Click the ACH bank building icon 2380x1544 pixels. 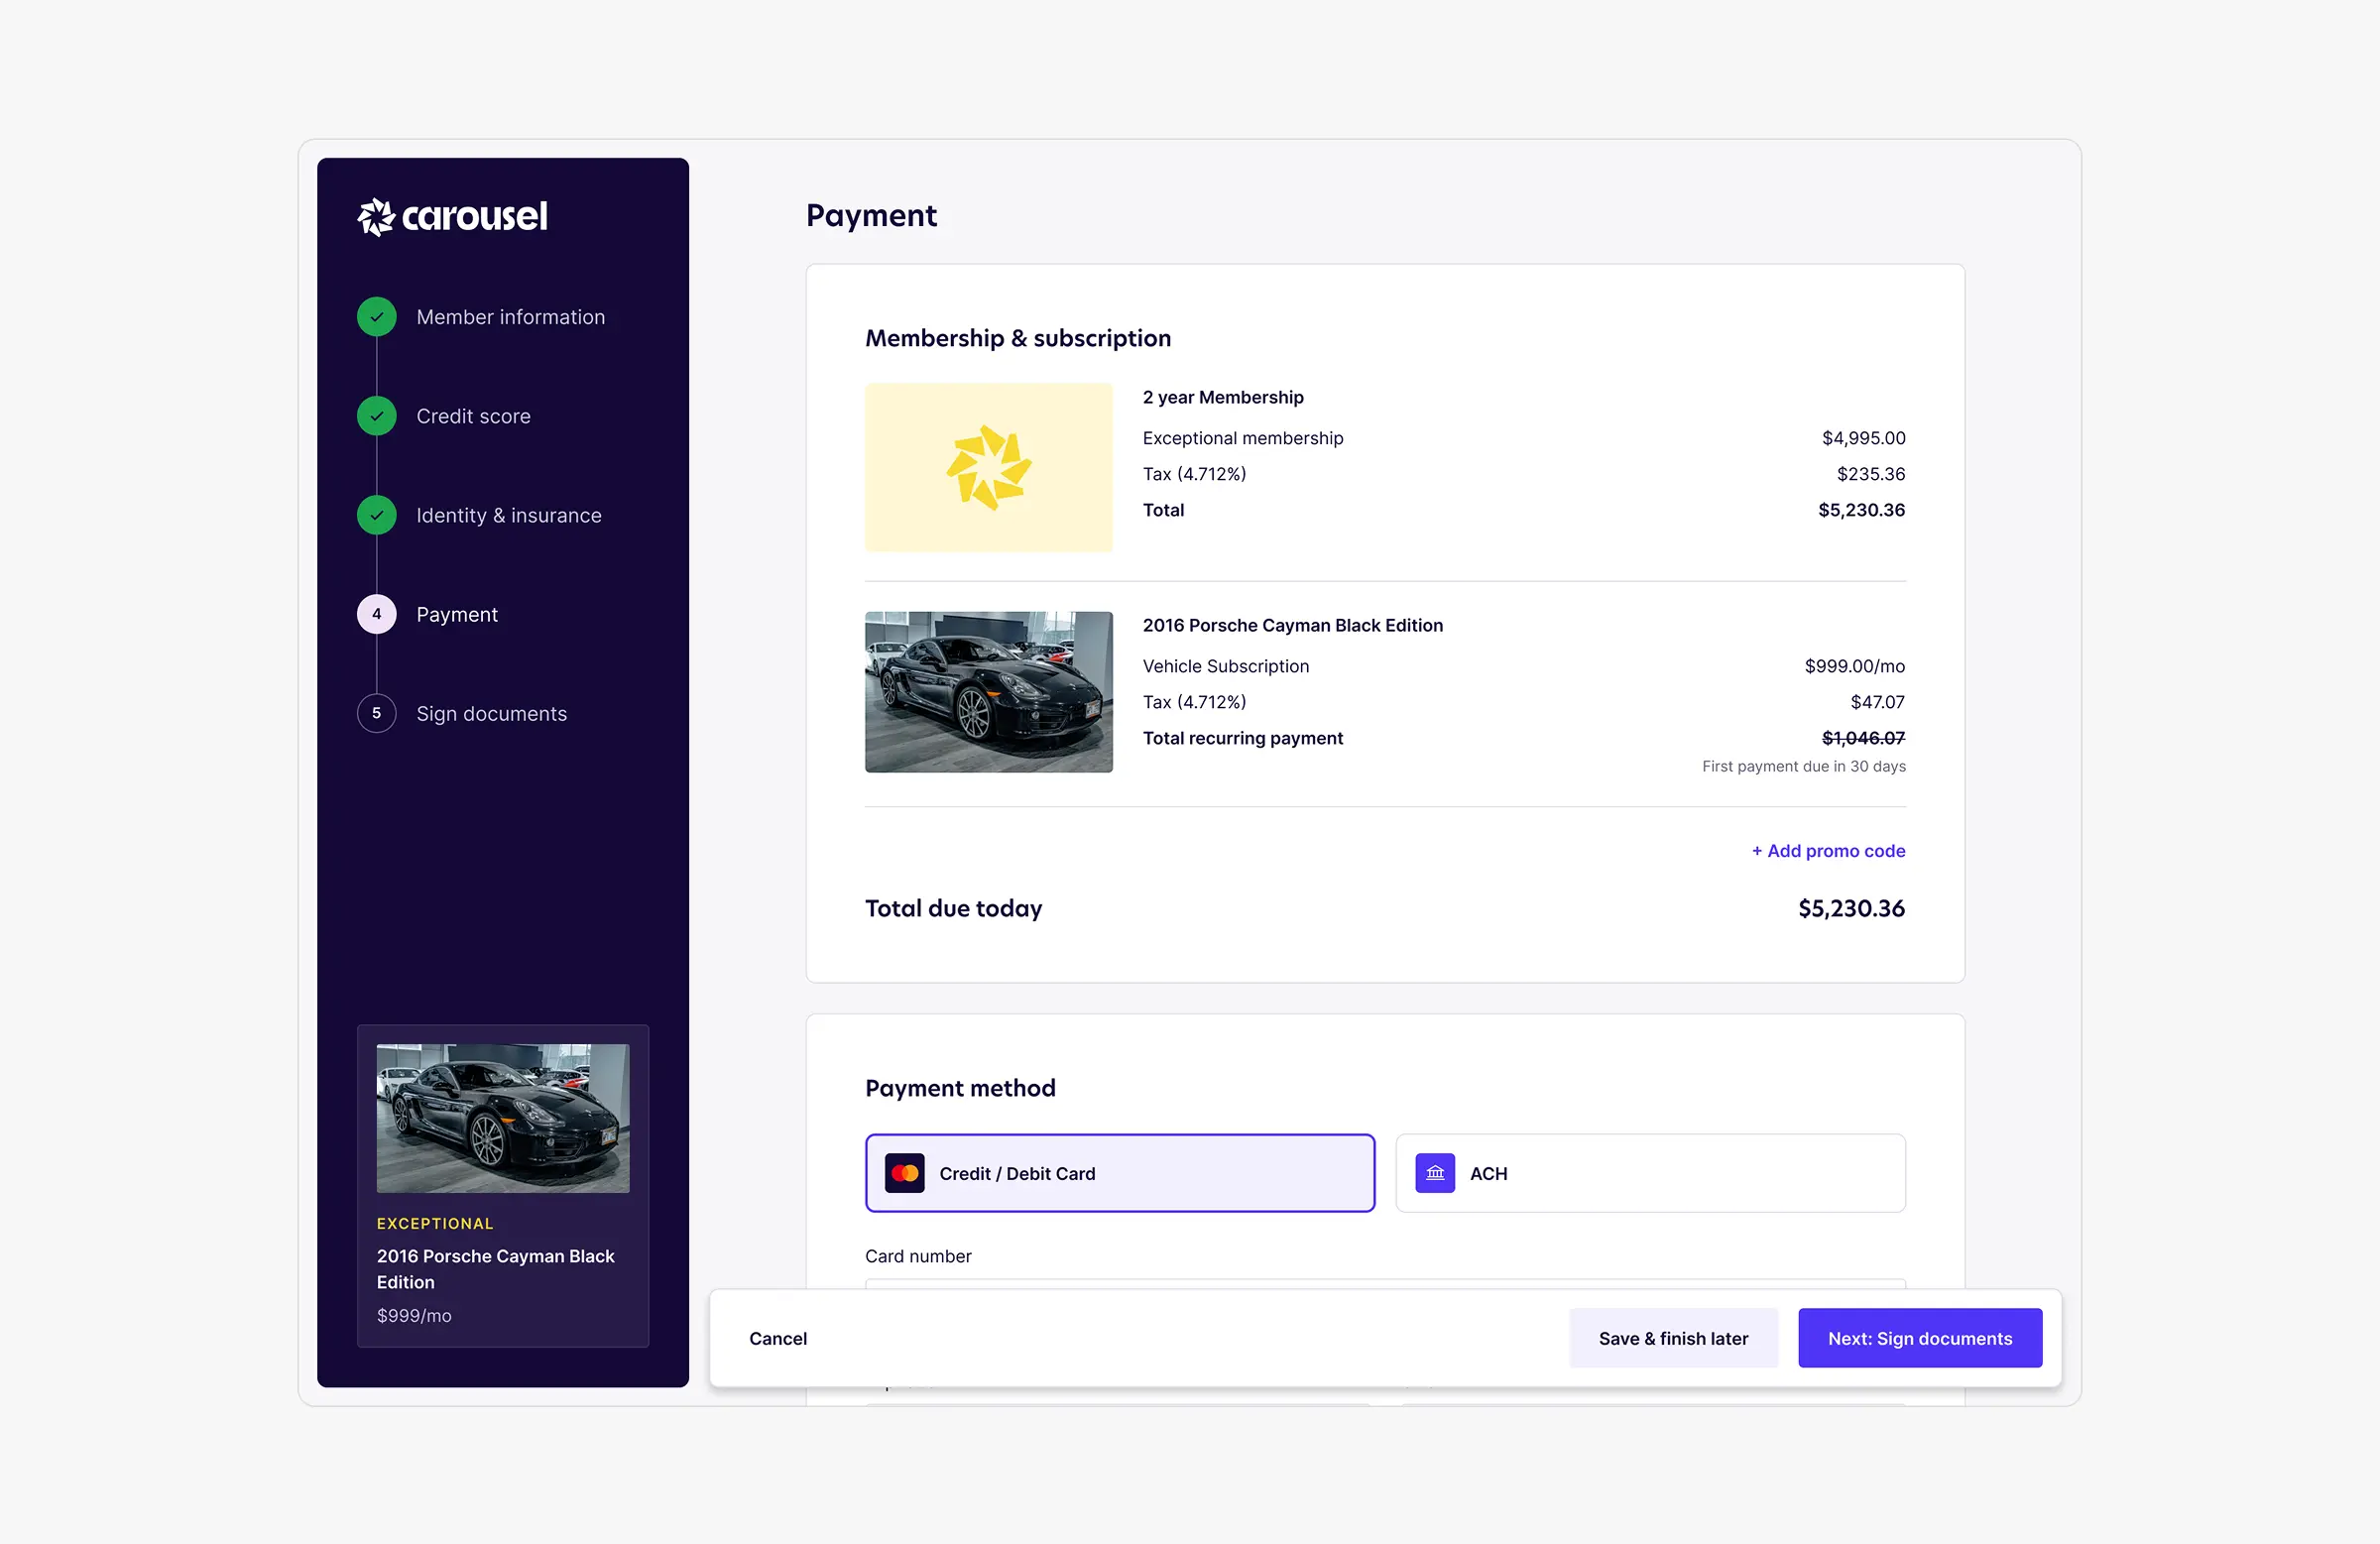point(1434,1173)
